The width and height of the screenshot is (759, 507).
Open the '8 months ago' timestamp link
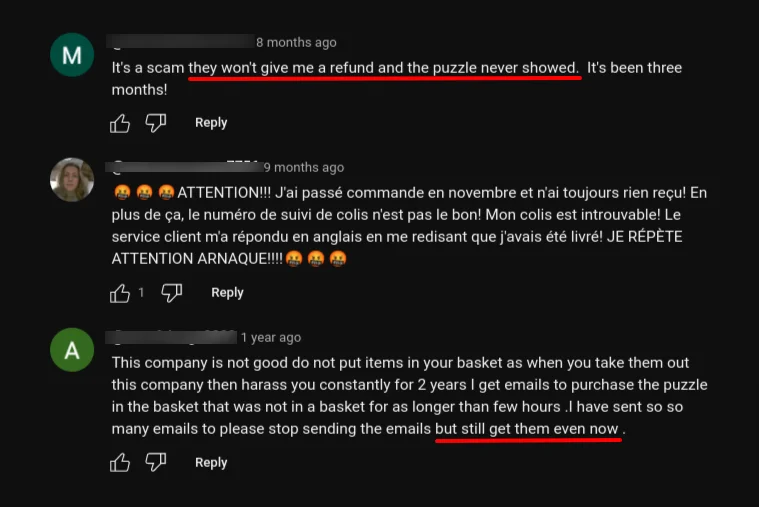point(296,42)
